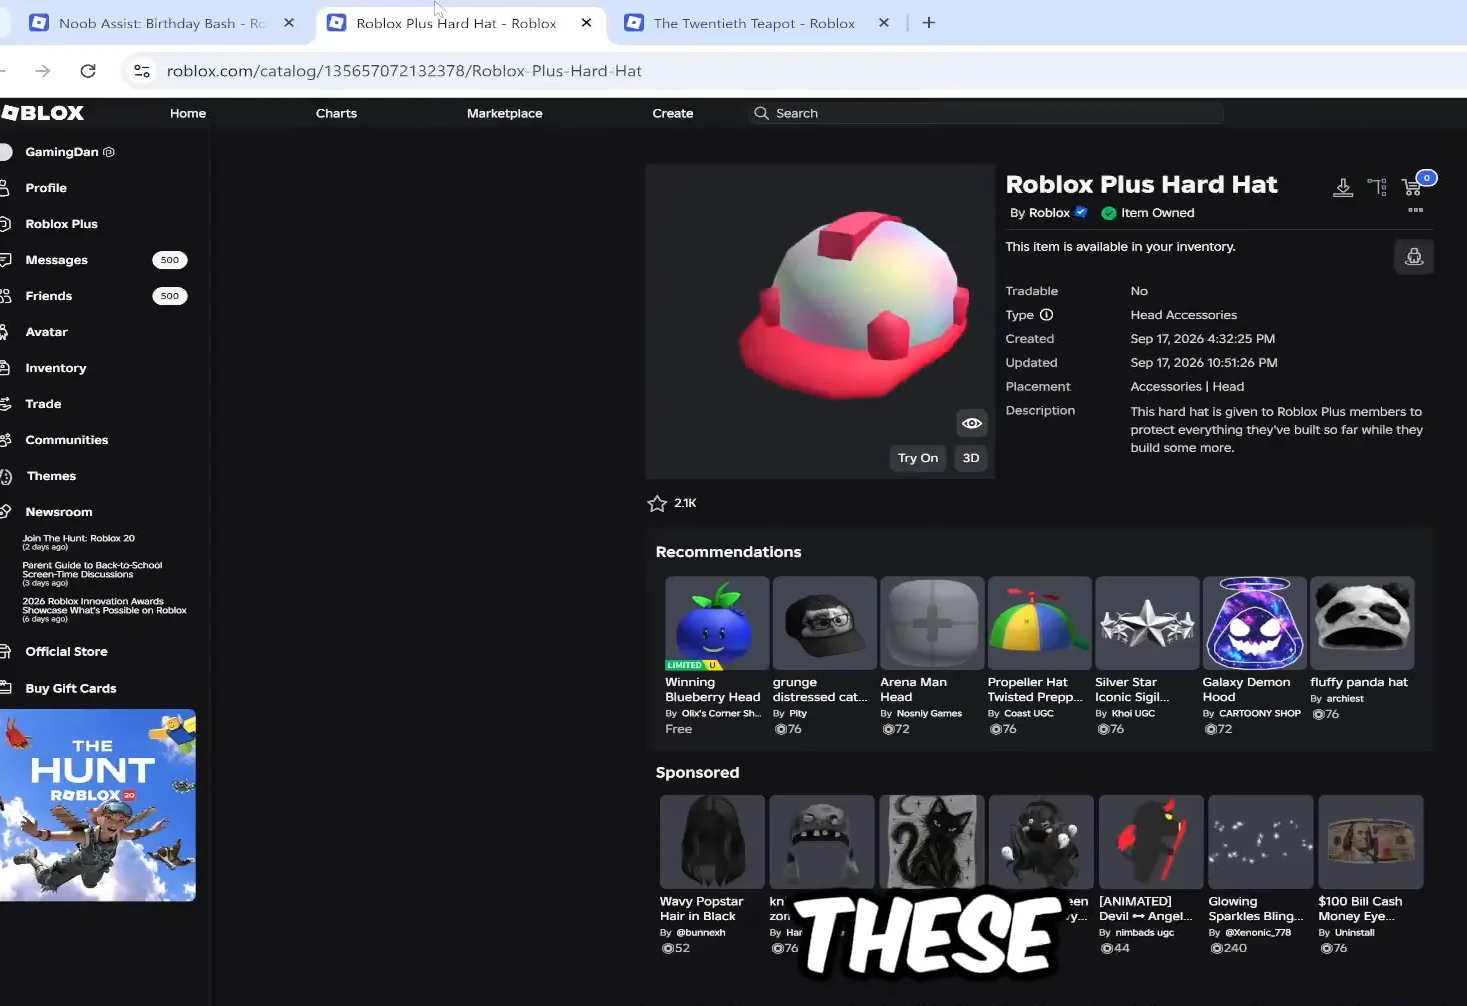Open creator Coast UGC link
This screenshot has width=1467, height=1006.
point(1029,714)
